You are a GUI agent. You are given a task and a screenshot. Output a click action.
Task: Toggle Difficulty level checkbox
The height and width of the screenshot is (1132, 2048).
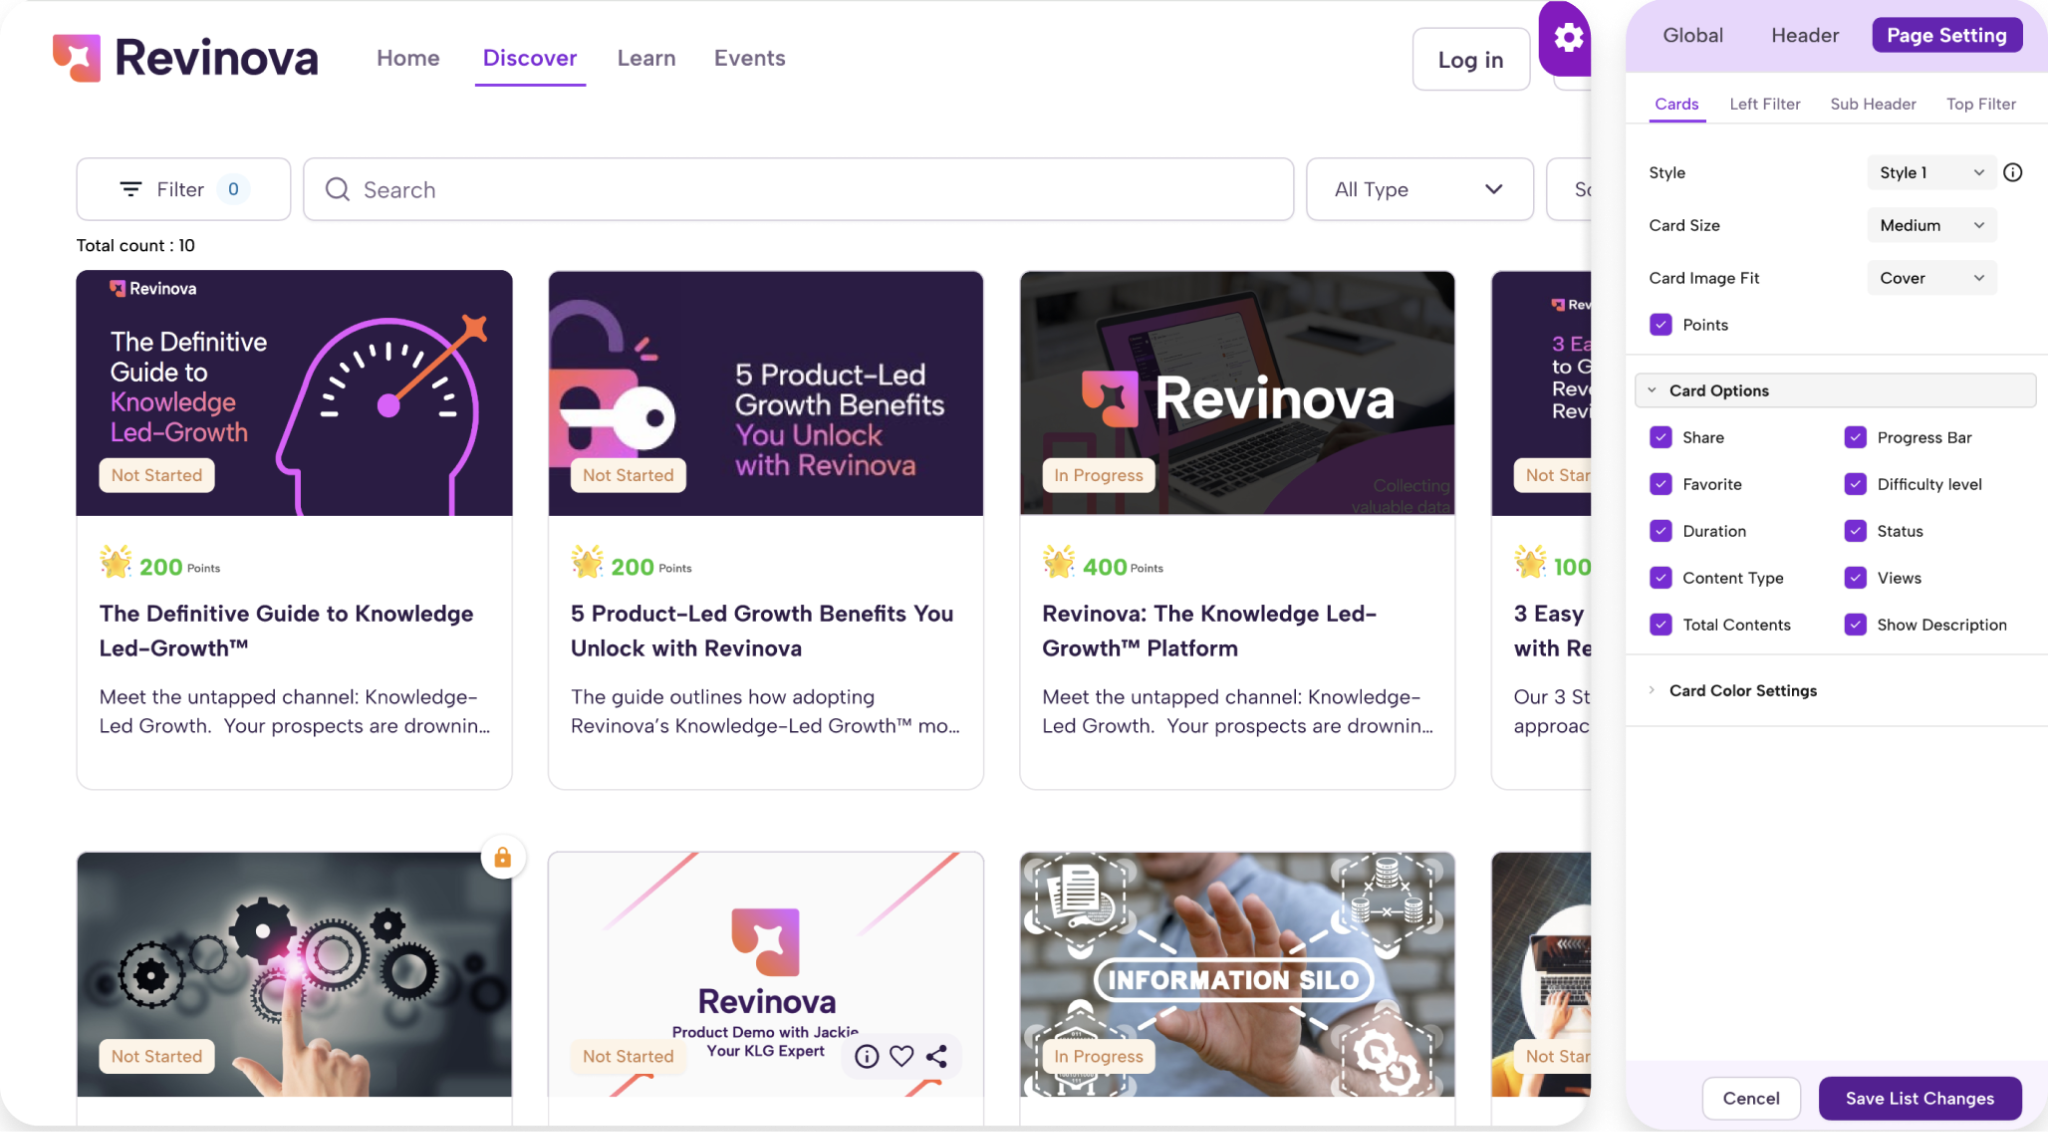[1855, 484]
